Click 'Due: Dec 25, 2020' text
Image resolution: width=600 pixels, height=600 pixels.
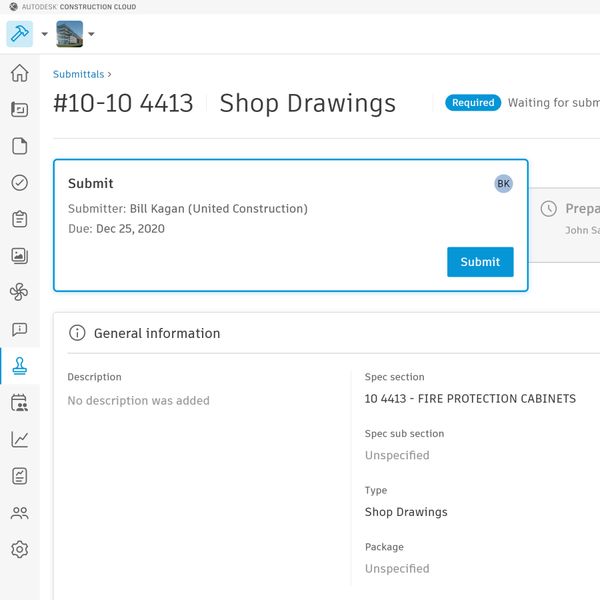point(116,229)
